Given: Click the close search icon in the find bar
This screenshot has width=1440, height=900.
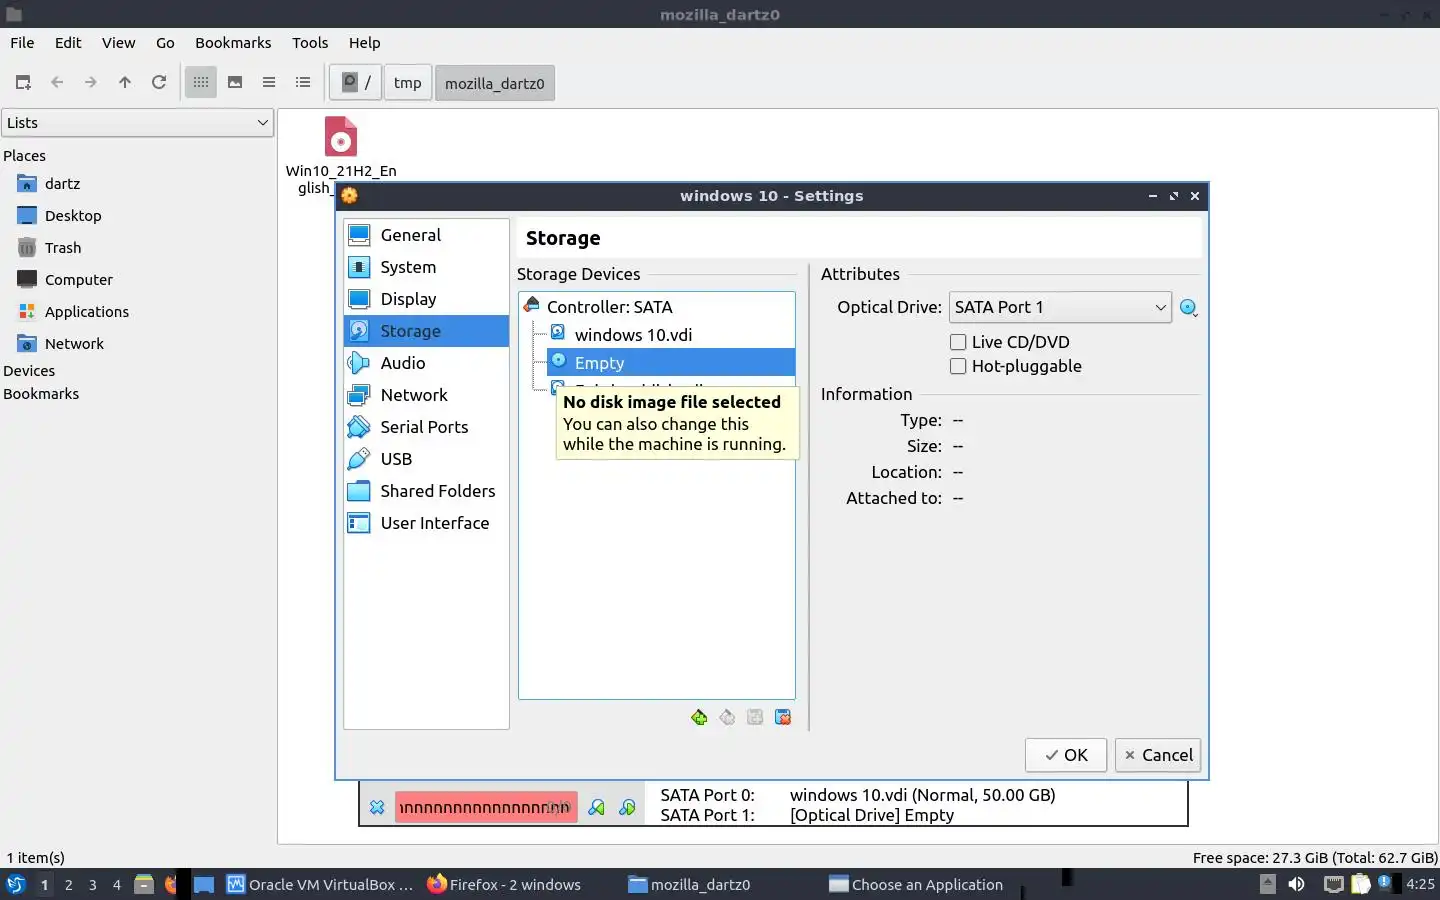Looking at the screenshot, I should [x=377, y=807].
